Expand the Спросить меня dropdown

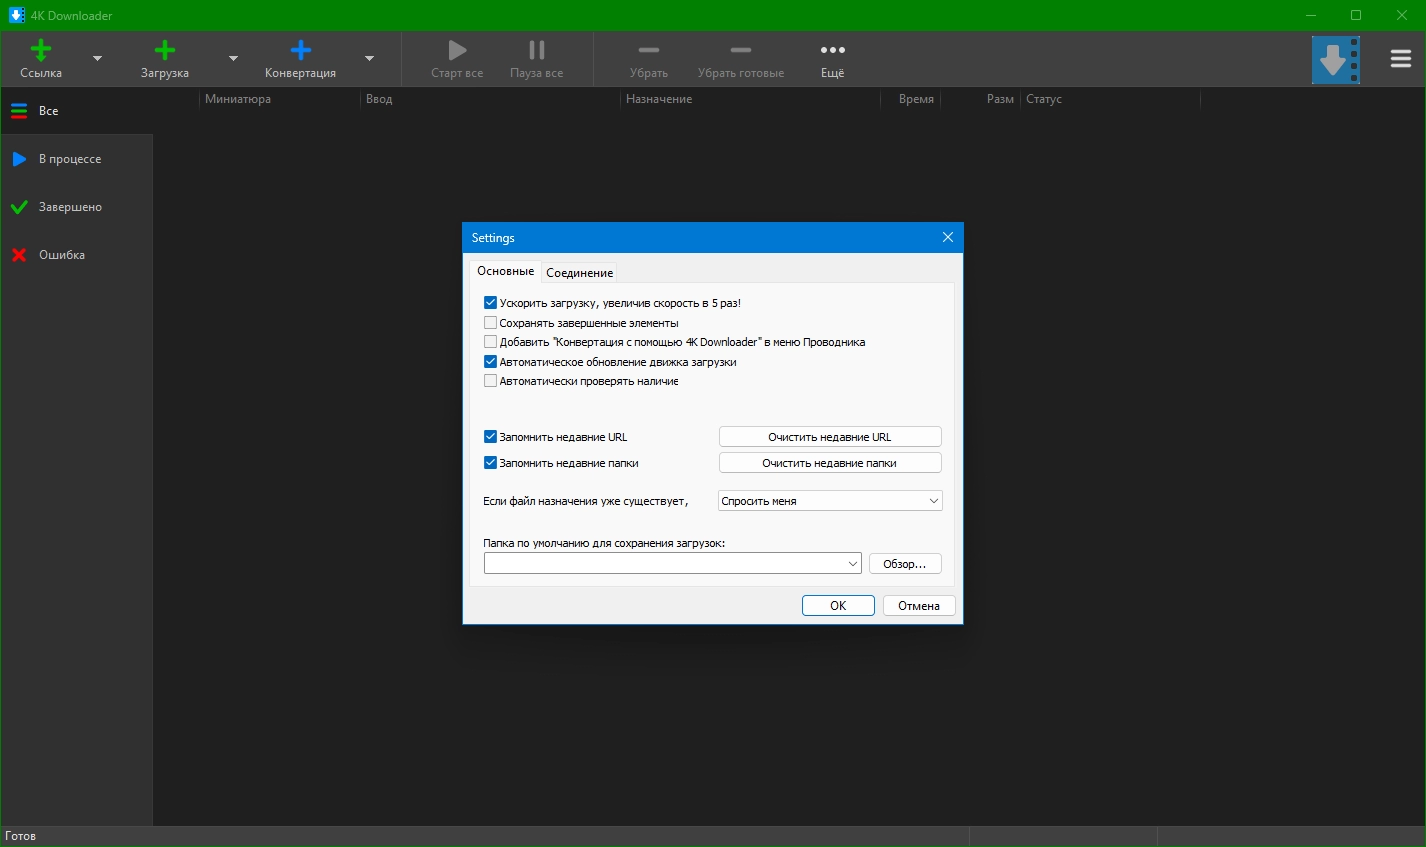(x=830, y=501)
